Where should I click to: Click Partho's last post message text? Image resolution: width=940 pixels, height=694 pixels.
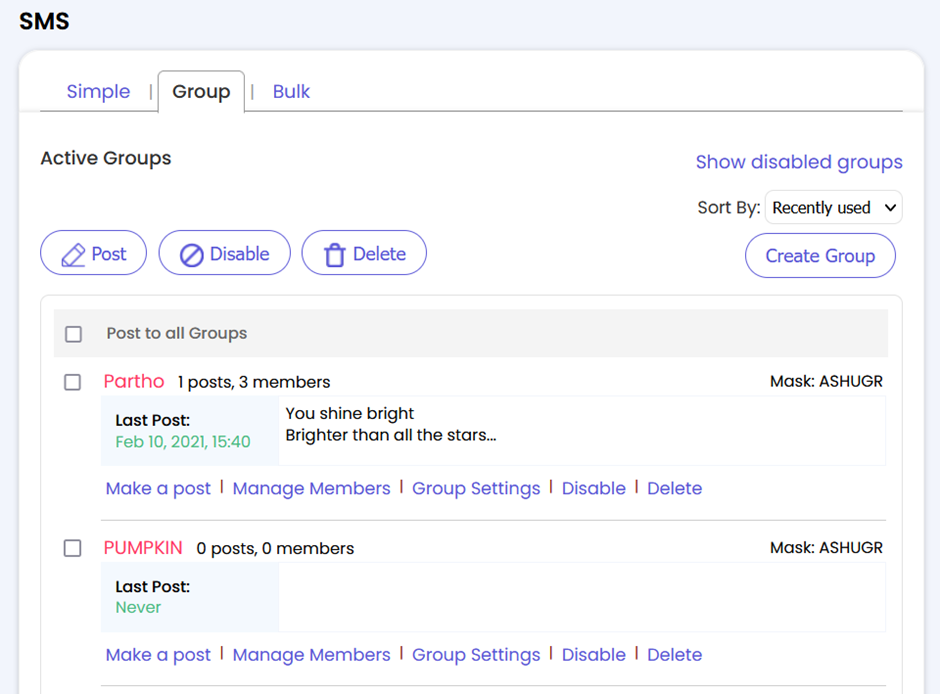tap(391, 424)
